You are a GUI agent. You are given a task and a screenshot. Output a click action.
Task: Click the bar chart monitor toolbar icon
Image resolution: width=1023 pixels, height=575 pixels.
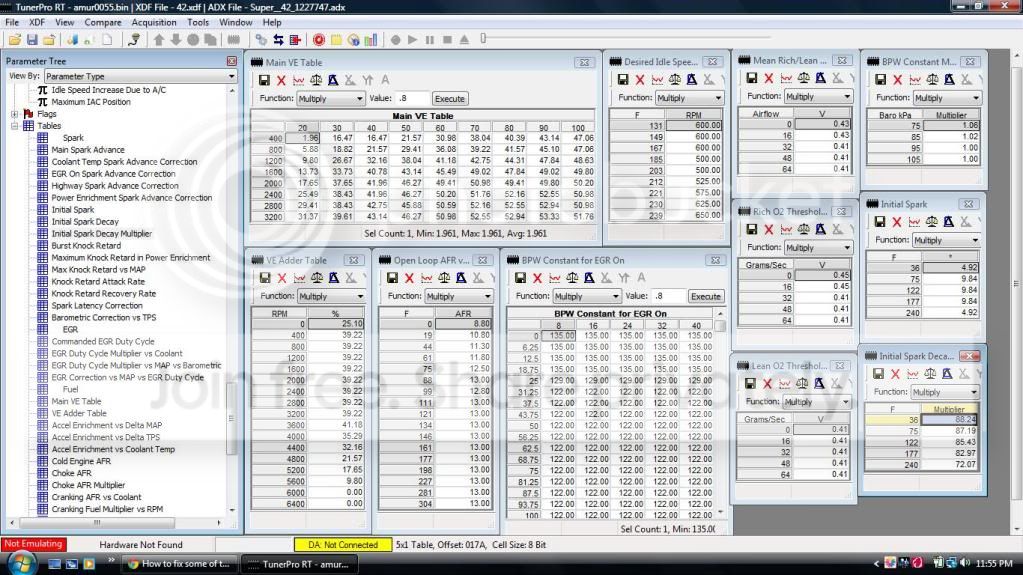tap(371, 40)
